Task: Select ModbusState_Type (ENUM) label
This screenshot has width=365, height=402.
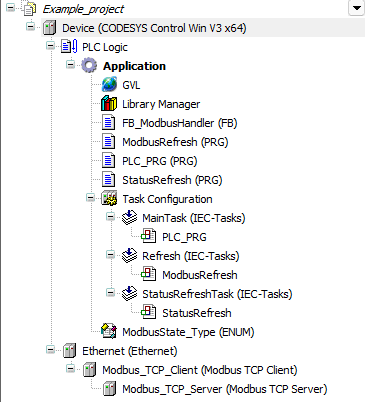Action: [188, 332]
